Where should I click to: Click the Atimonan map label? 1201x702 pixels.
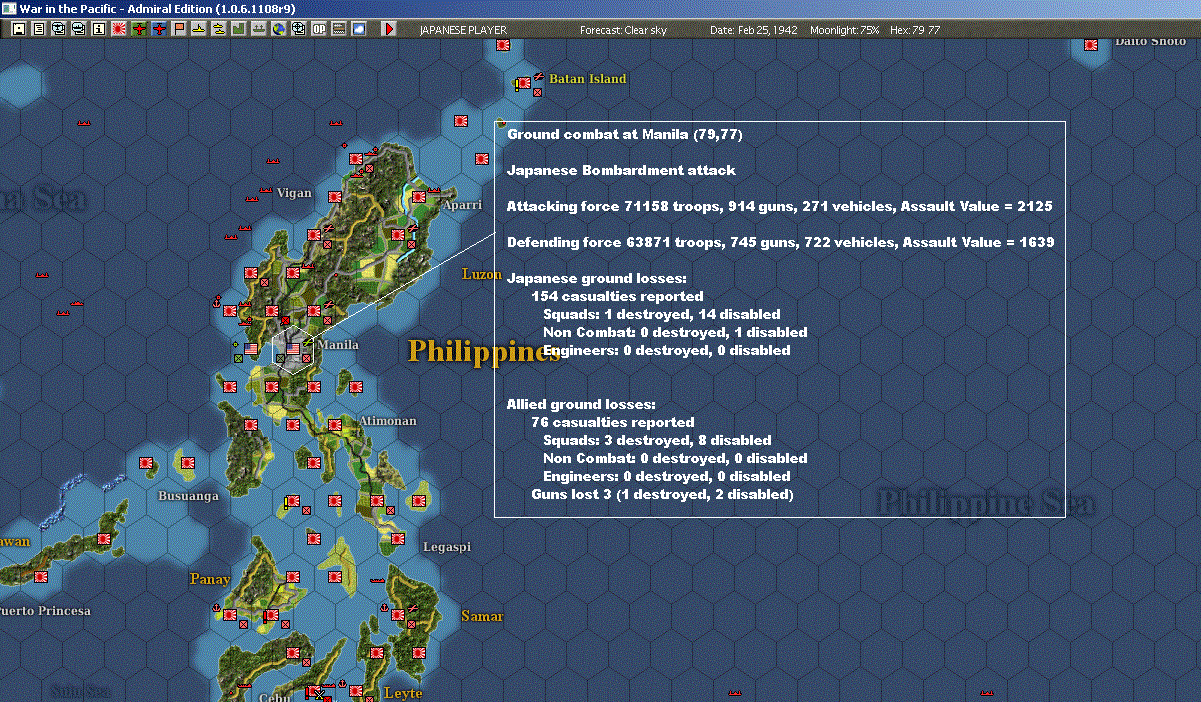388,421
